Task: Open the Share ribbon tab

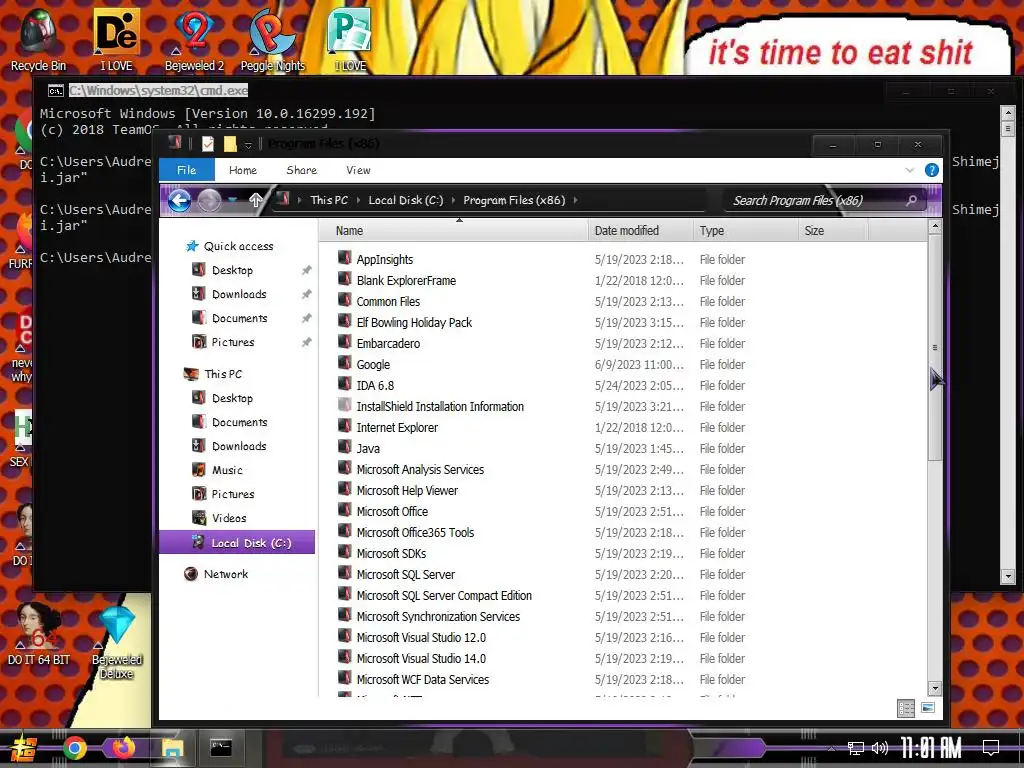Action: coord(302,170)
